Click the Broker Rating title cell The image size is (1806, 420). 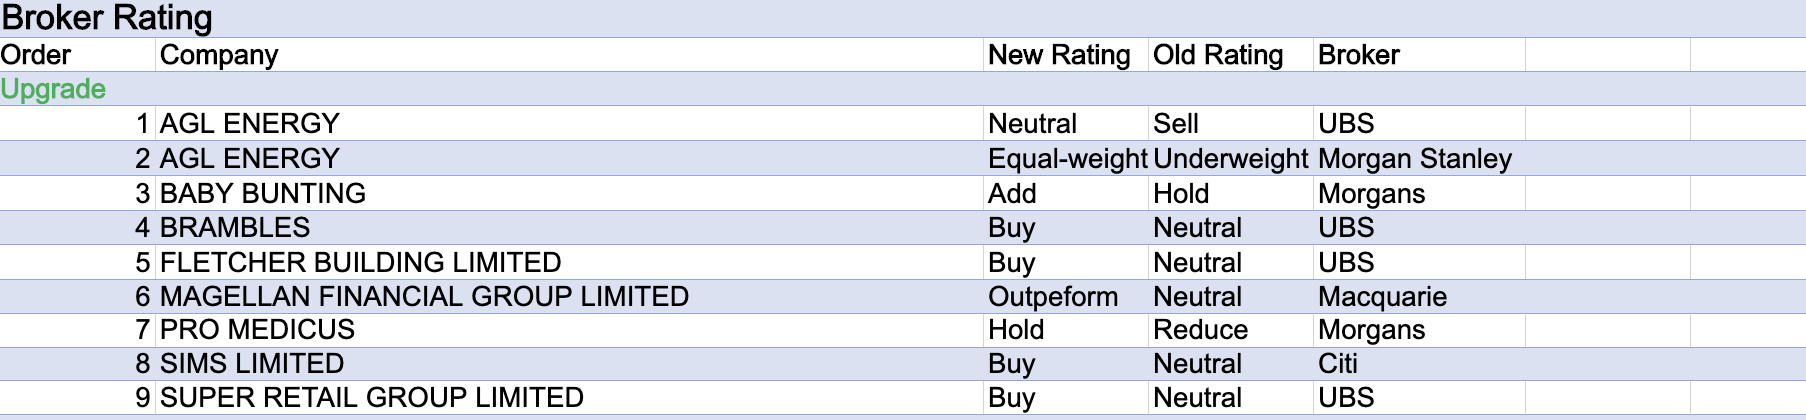(x=107, y=18)
